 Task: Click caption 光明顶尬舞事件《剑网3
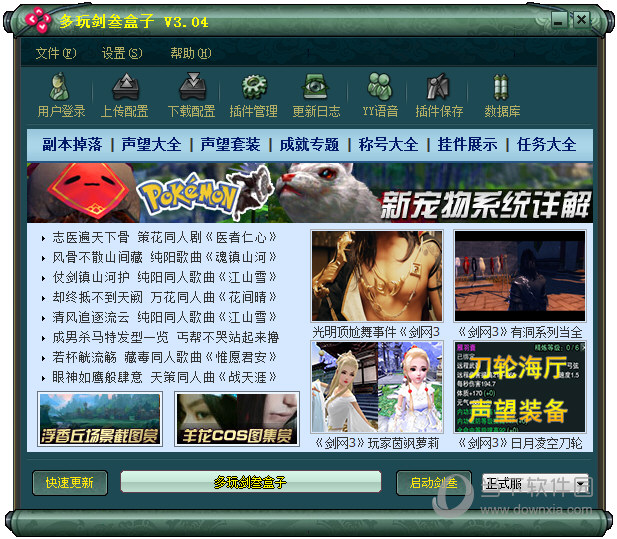click(x=376, y=332)
